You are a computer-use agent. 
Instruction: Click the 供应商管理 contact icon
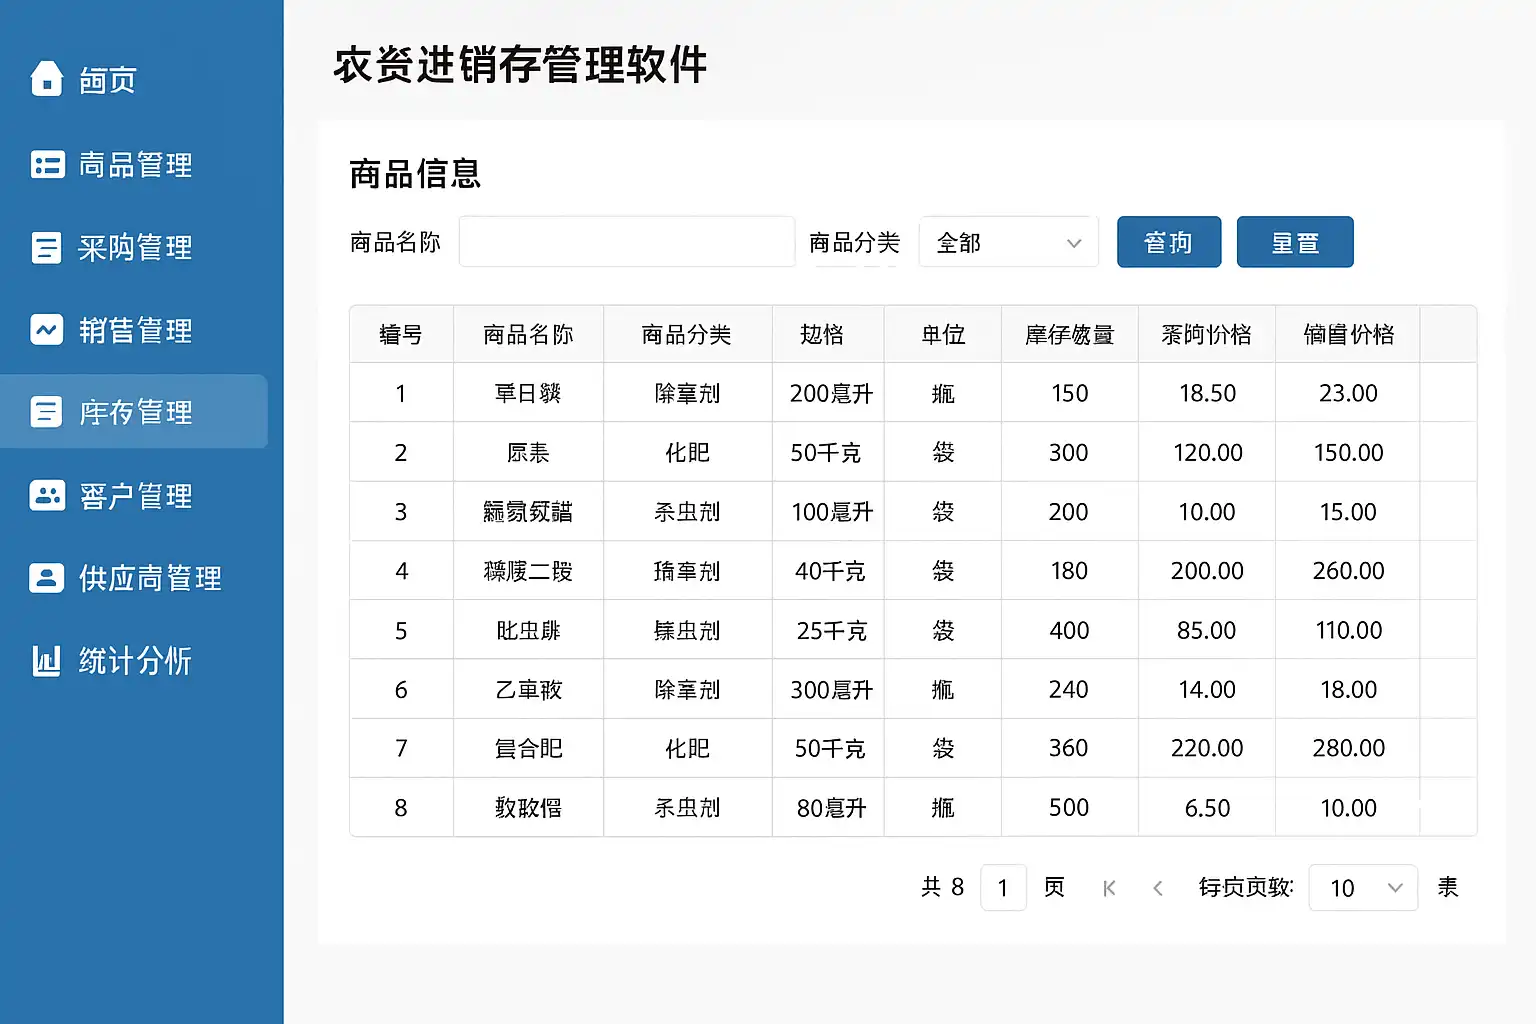coord(46,578)
